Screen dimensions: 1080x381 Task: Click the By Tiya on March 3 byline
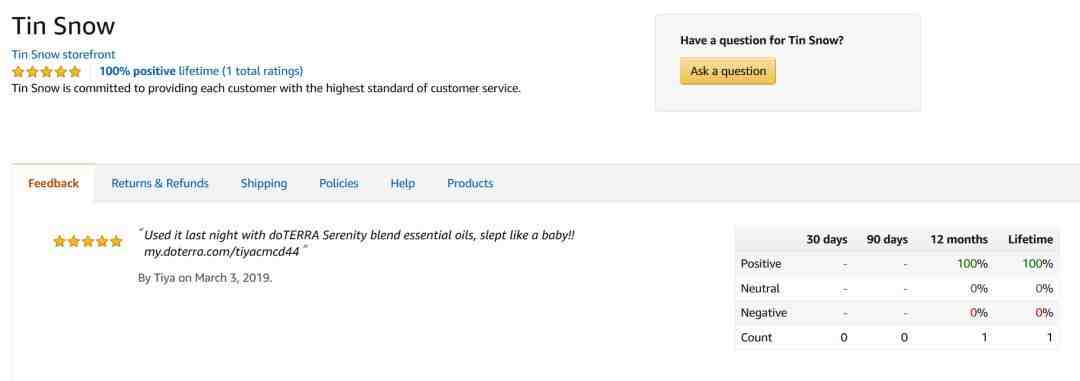(205, 278)
